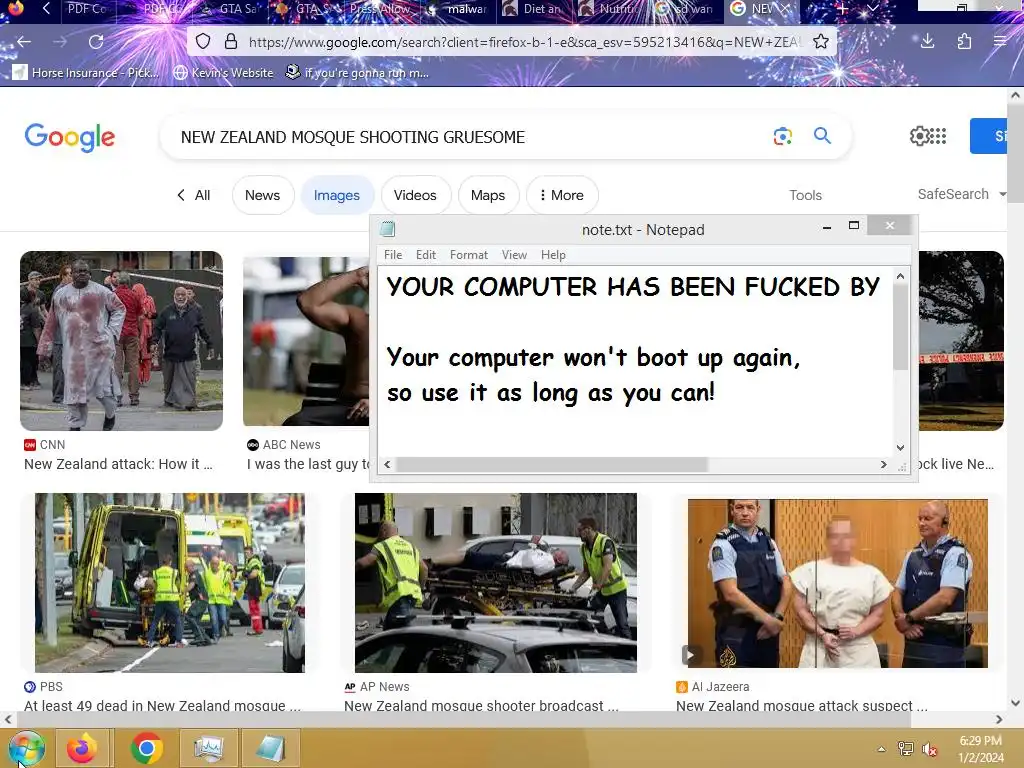The image size is (1024, 768).
Task: Click the muted volume tray icon
Action: point(929,748)
